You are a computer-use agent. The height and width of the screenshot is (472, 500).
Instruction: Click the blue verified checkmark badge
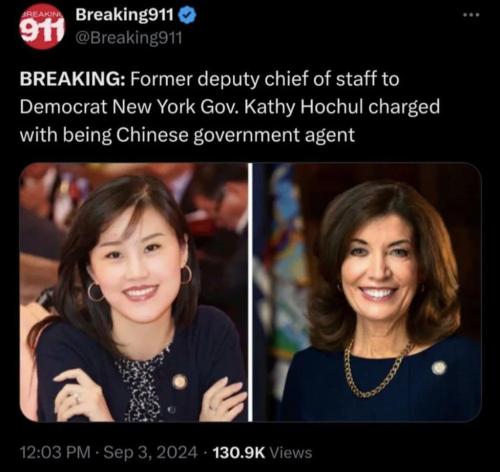point(188,15)
